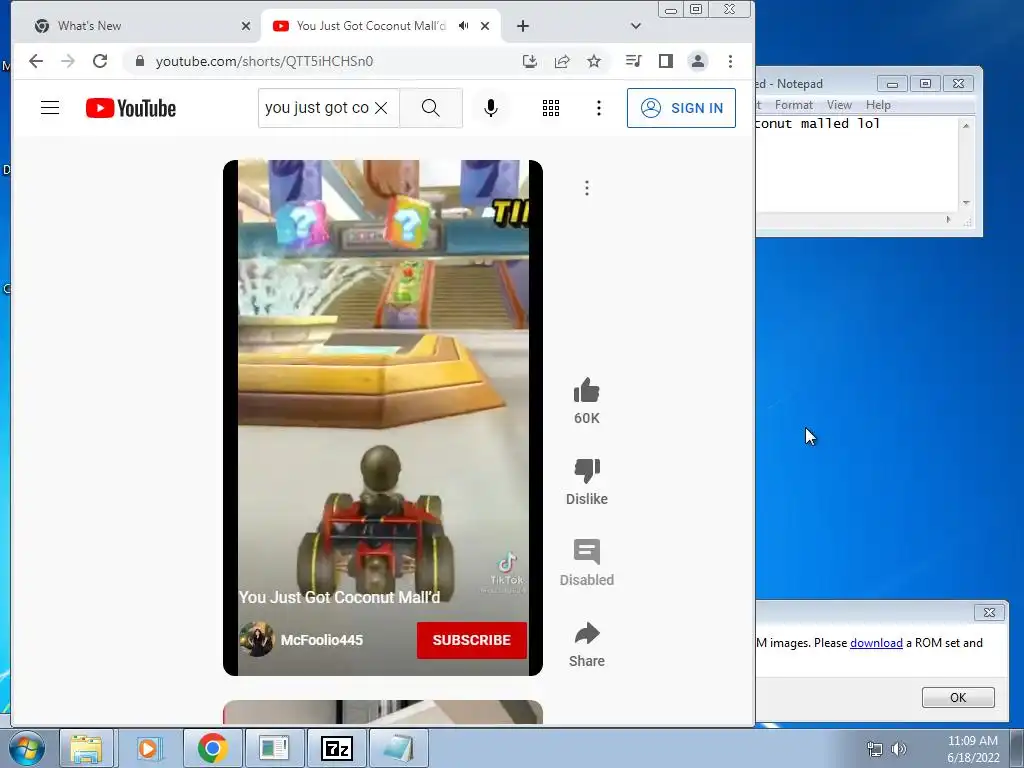
Task: Open the Format menu in Notepad
Action: [x=793, y=105]
